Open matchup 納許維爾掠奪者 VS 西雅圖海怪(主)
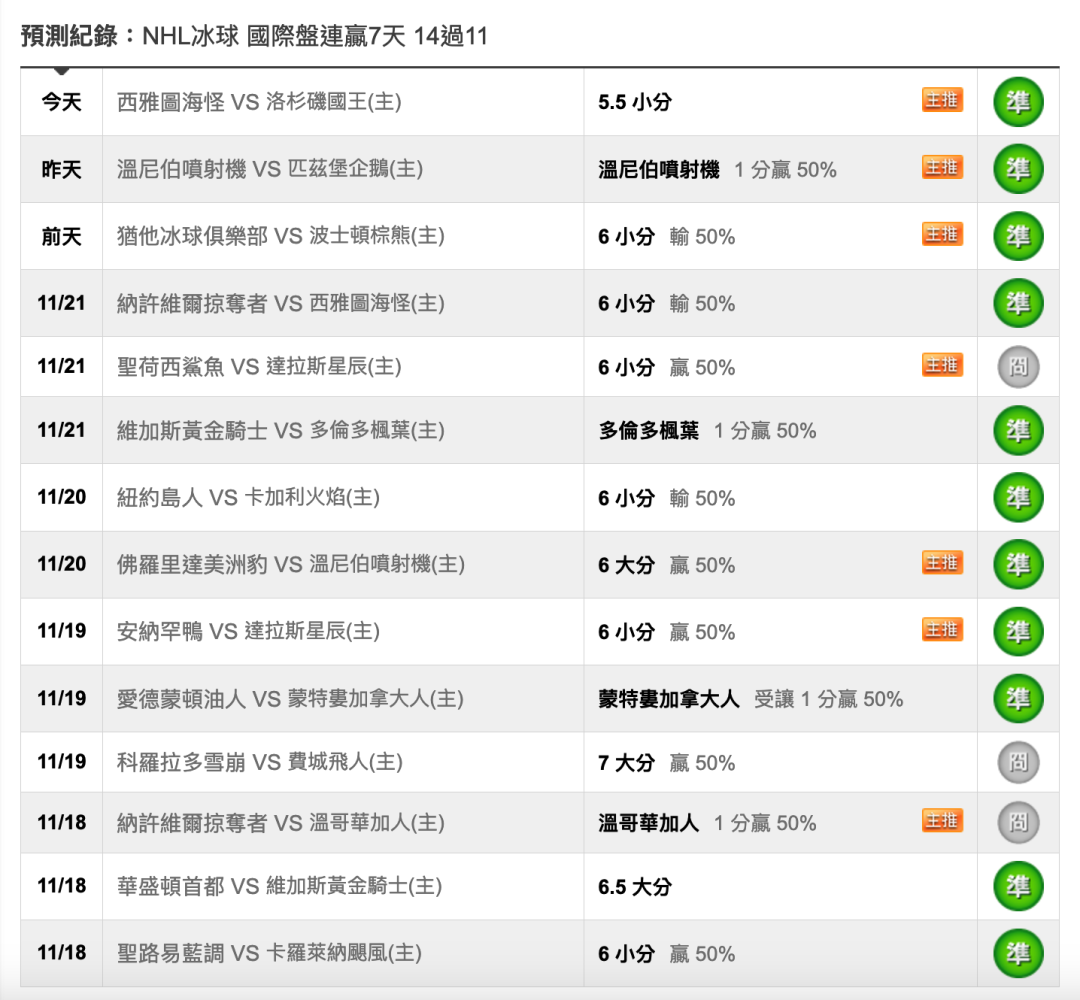1080x1000 pixels. (x=280, y=303)
